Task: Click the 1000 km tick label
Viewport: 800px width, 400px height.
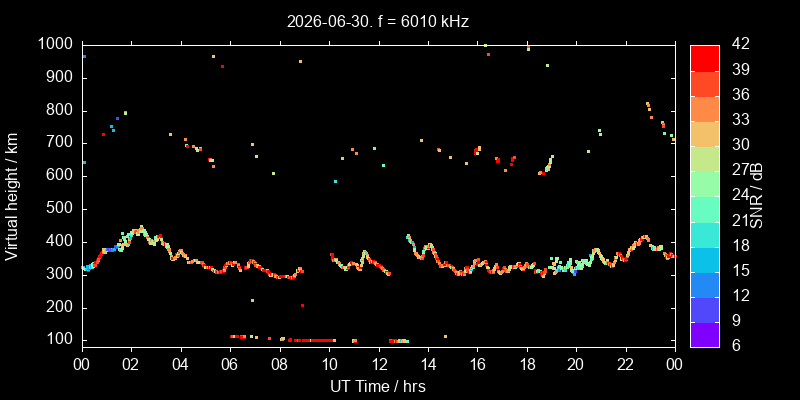Action: pos(56,45)
